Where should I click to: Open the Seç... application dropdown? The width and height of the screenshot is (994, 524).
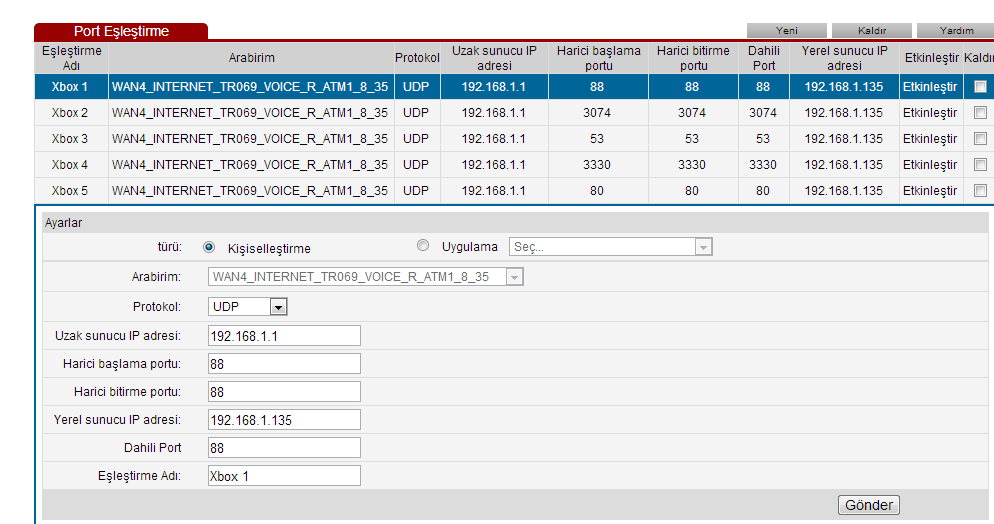tap(610, 246)
